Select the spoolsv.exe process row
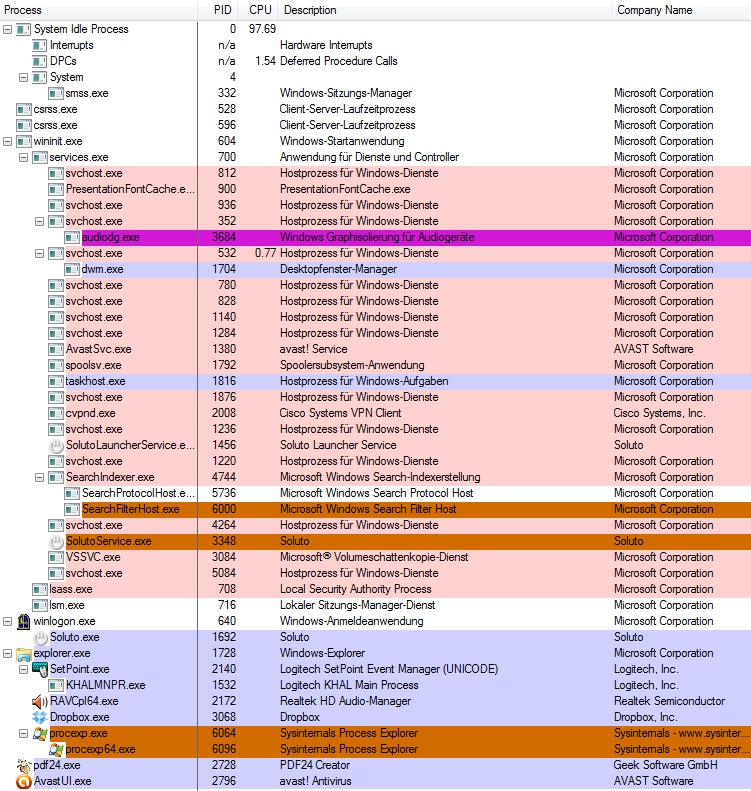751x791 pixels. click(375, 365)
